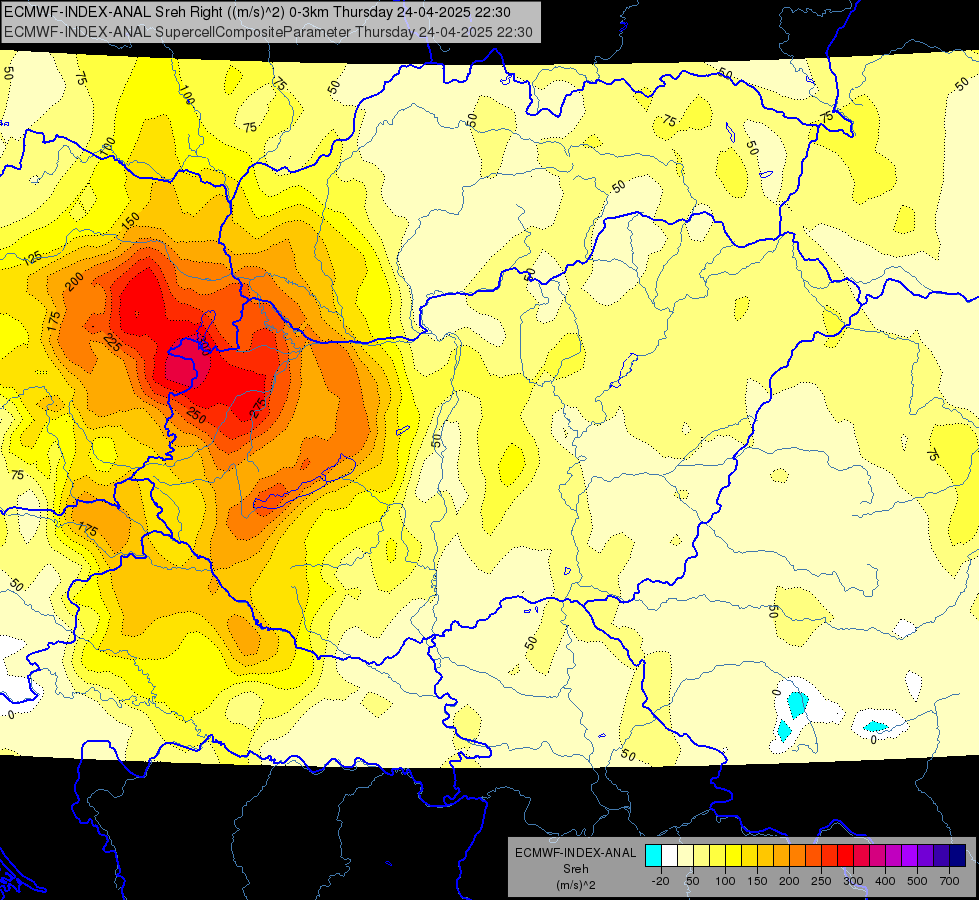Image resolution: width=979 pixels, height=900 pixels.
Task: Click the (m/s)^2 unit label in legend
Action: click(575, 885)
